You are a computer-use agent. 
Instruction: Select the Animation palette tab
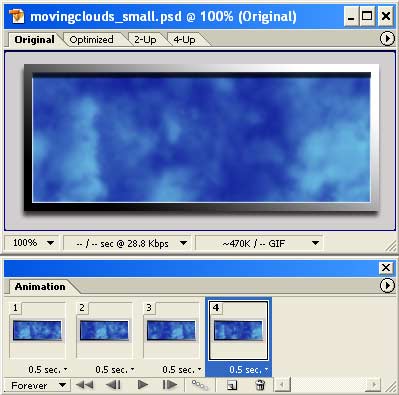(40, 287)
